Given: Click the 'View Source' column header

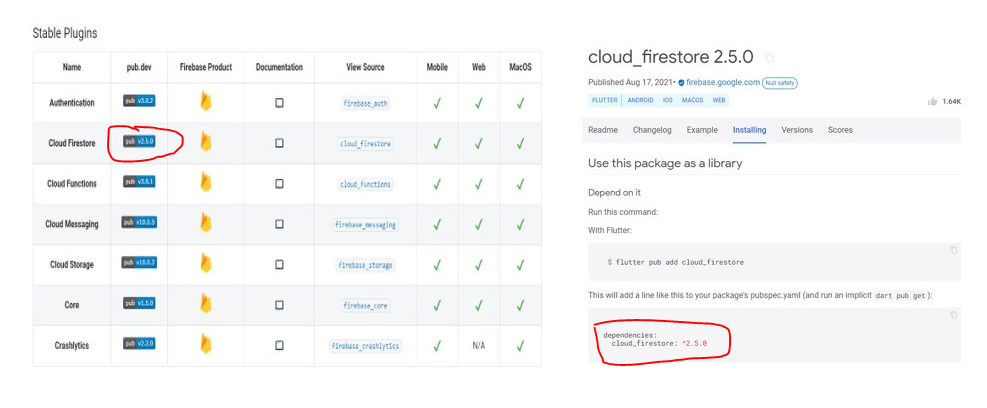Looking at the screenshot, I should 366,67.
